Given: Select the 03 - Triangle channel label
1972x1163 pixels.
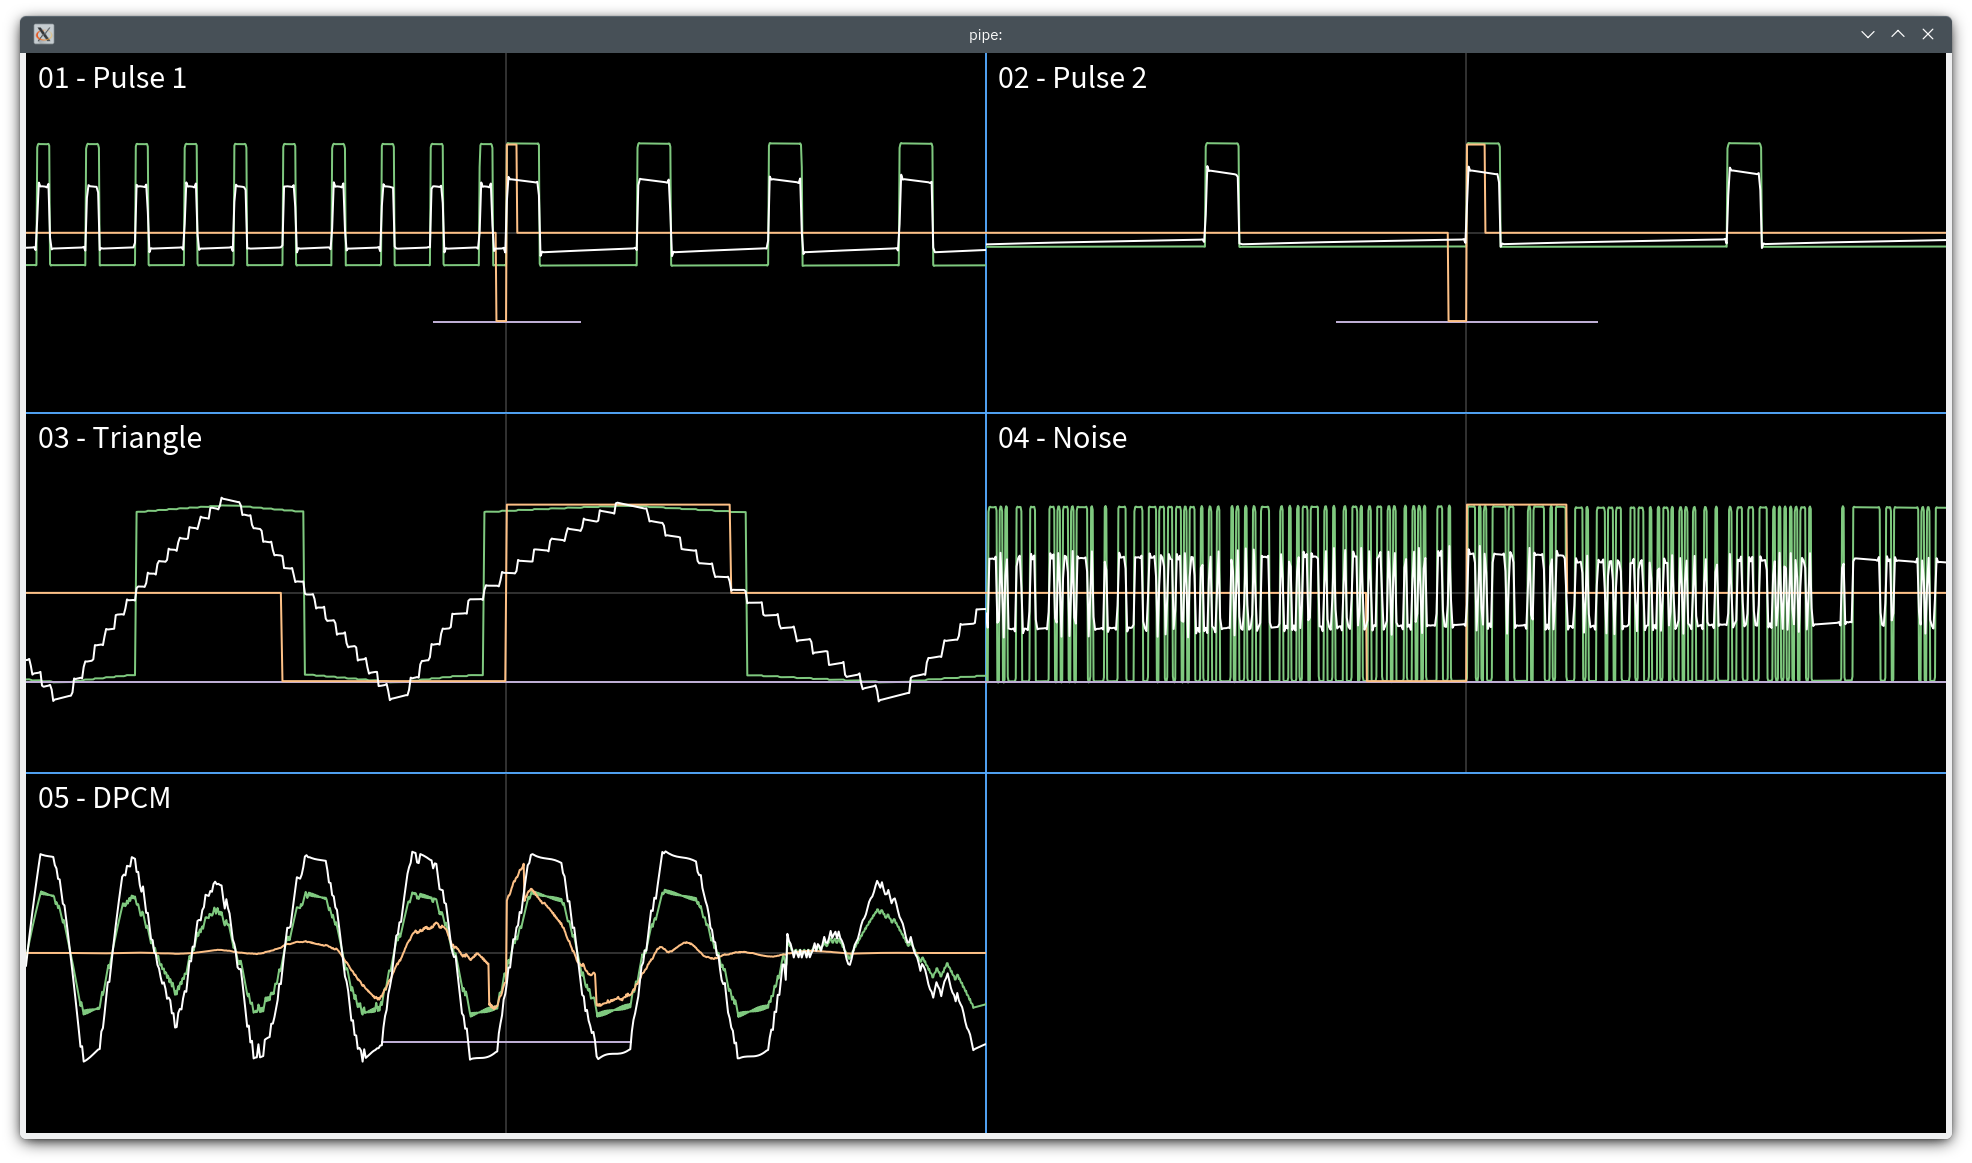Looking at the screenshot, I should point(119,437).
